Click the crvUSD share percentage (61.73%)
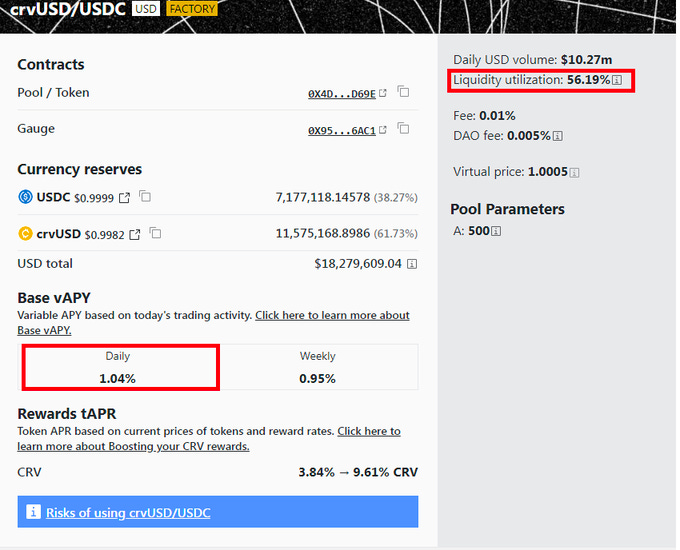 (396, 234)
